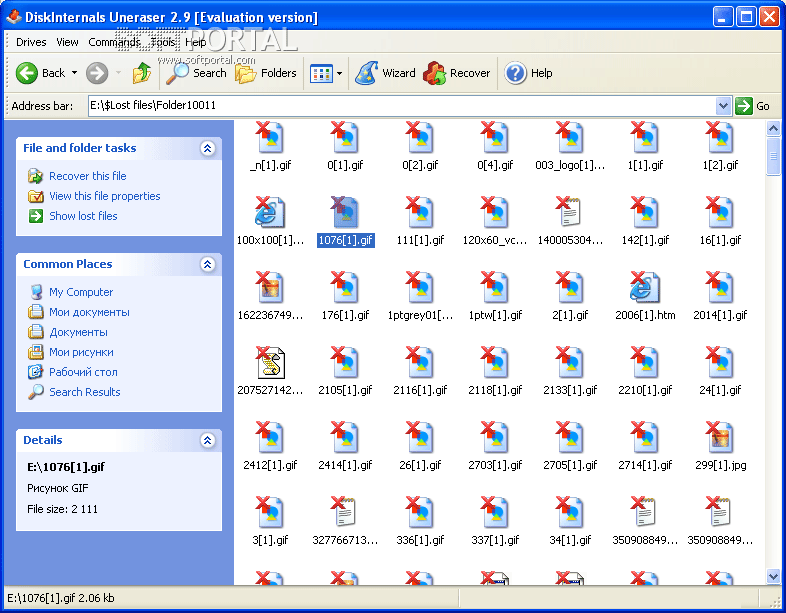Viewport: 786px width, 613px height.
Task: Open the Drives menu
Action: point(31,42)
